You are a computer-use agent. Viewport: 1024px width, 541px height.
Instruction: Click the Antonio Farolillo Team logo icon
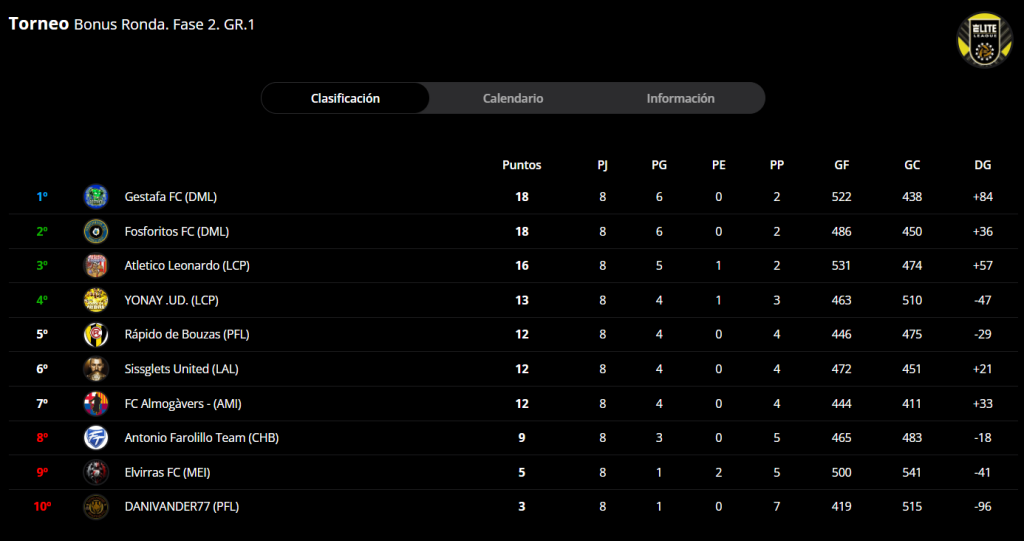click(96, 438)
